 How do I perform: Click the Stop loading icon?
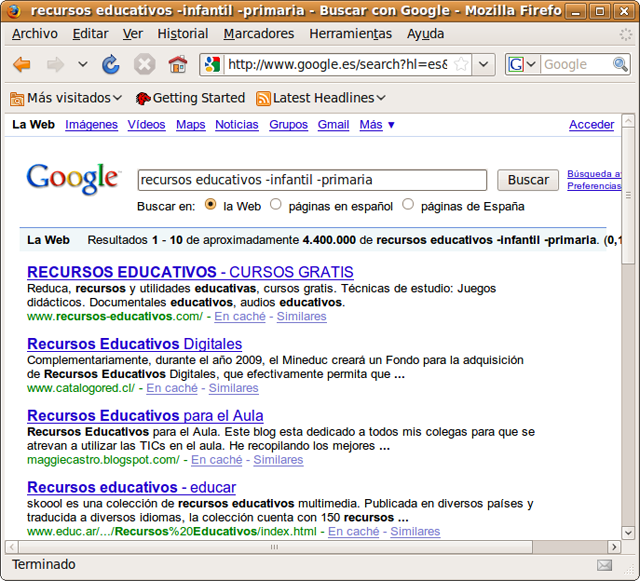click(145, 65)
